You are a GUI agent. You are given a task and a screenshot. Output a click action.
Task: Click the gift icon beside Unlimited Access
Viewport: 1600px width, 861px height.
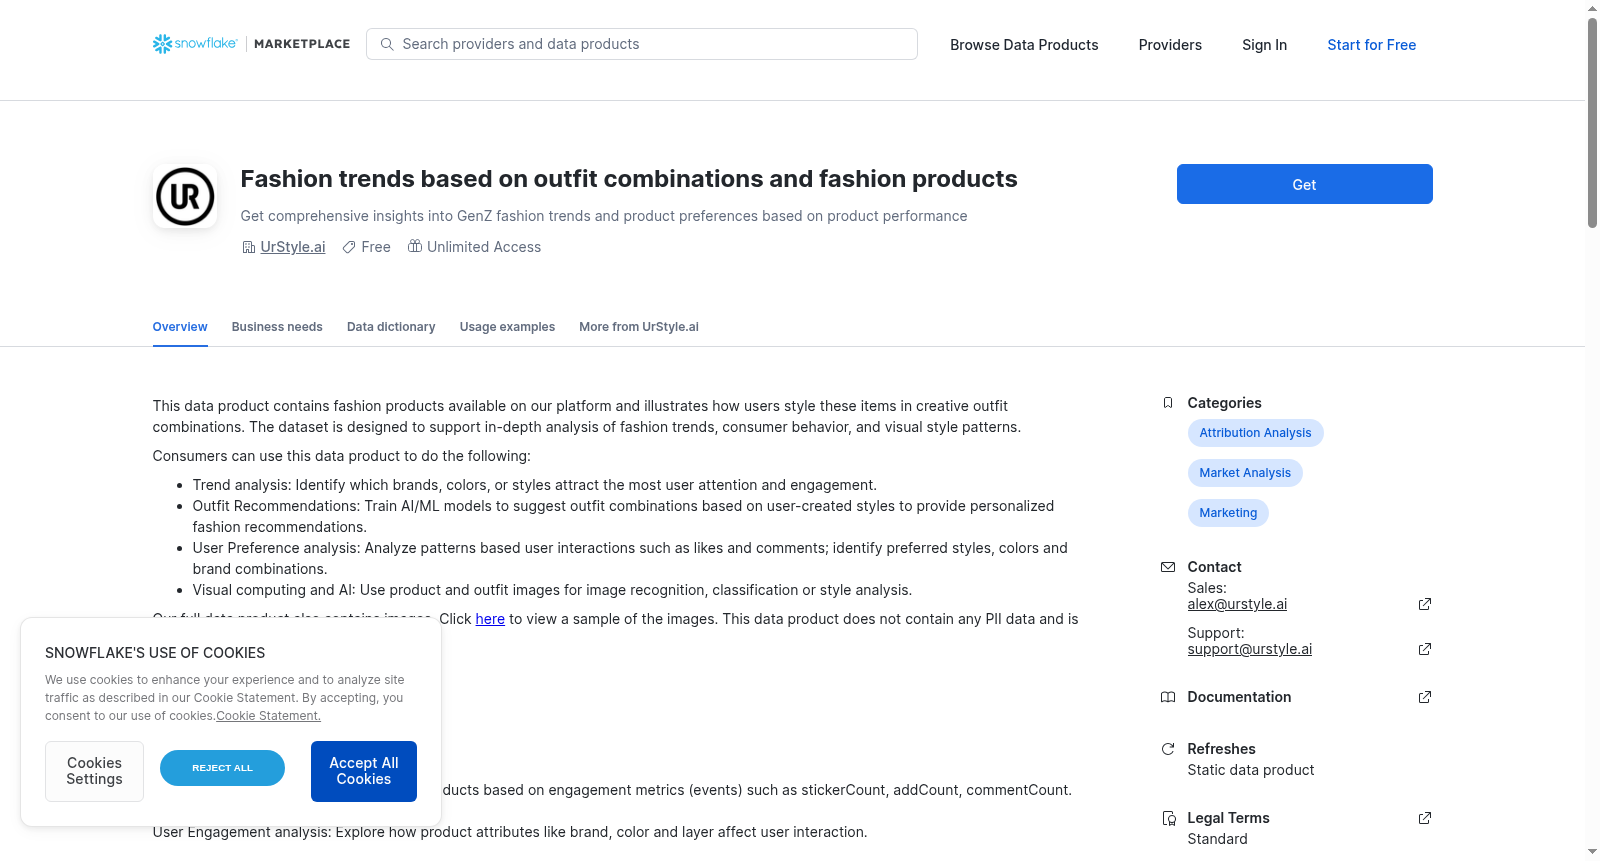coord(415,246)
